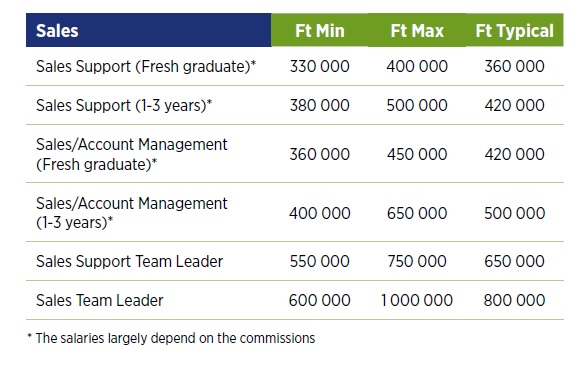The height and width of the screenshot is (379, 576).
Task: Click the 650 000 Ft Typical value
Action: [514, 261]
